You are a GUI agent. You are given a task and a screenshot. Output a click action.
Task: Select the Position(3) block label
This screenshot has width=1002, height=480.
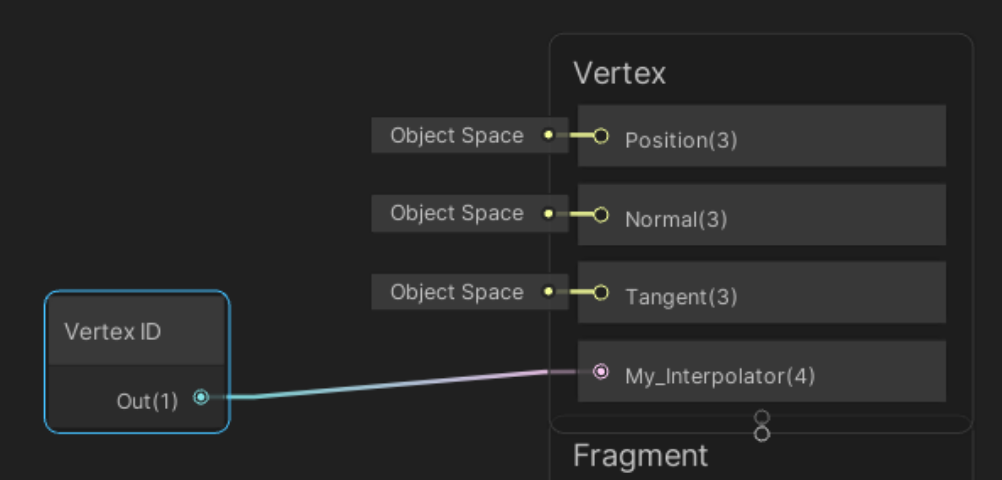tap(681, 140)
